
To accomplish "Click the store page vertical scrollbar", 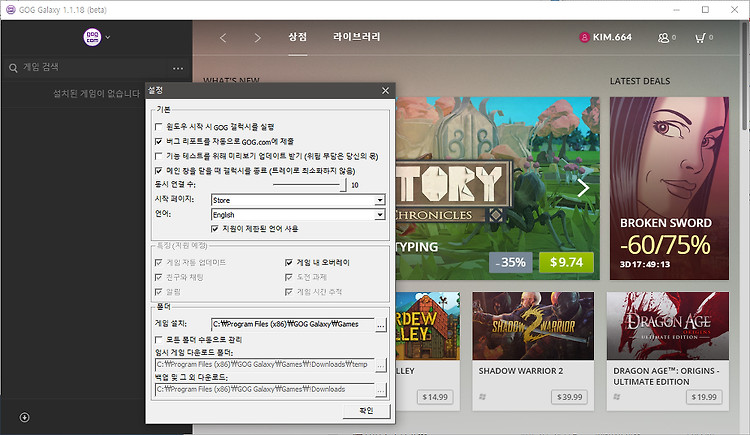I will (x=744, y=77).
